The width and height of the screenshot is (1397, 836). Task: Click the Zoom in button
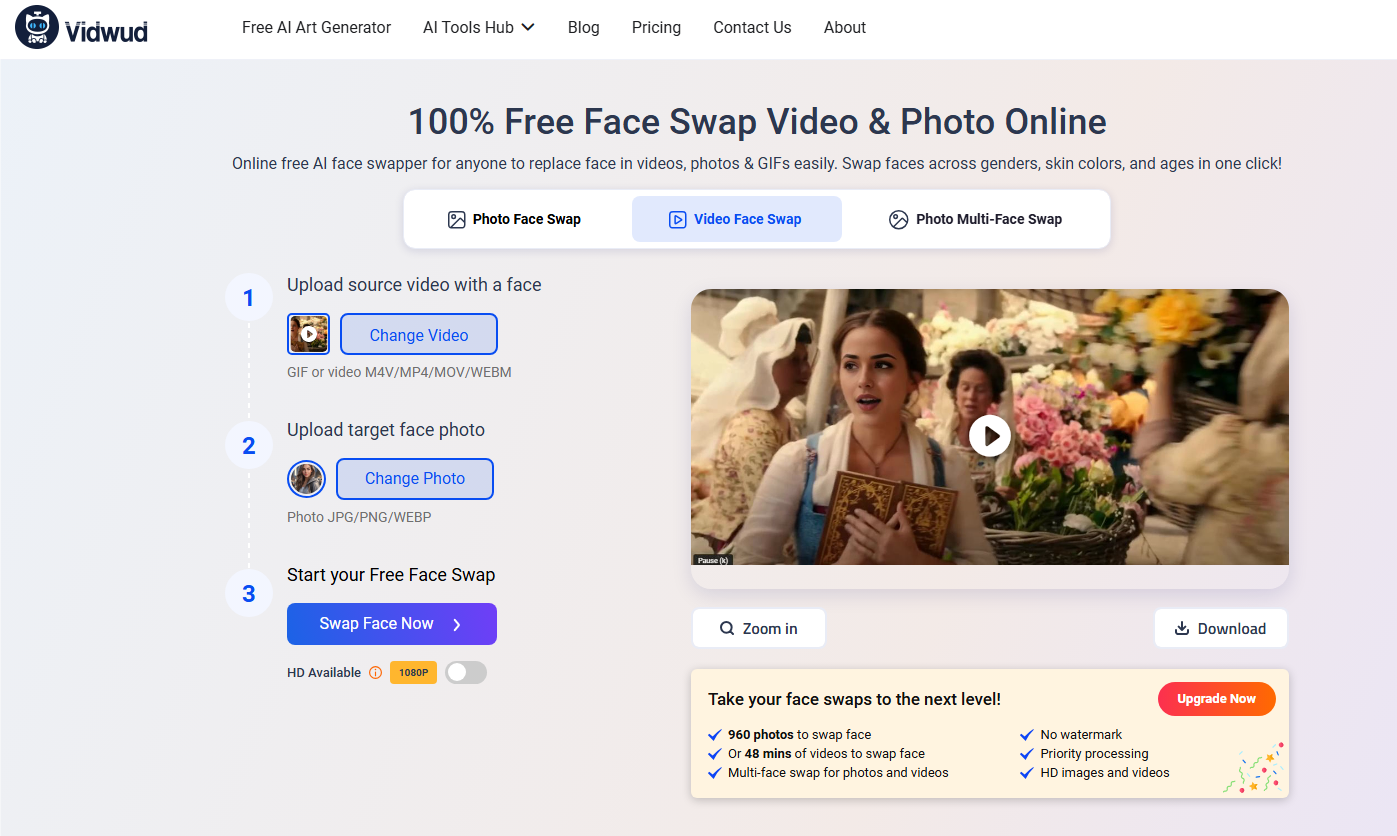pyautogui.click(x=759, y=628)
